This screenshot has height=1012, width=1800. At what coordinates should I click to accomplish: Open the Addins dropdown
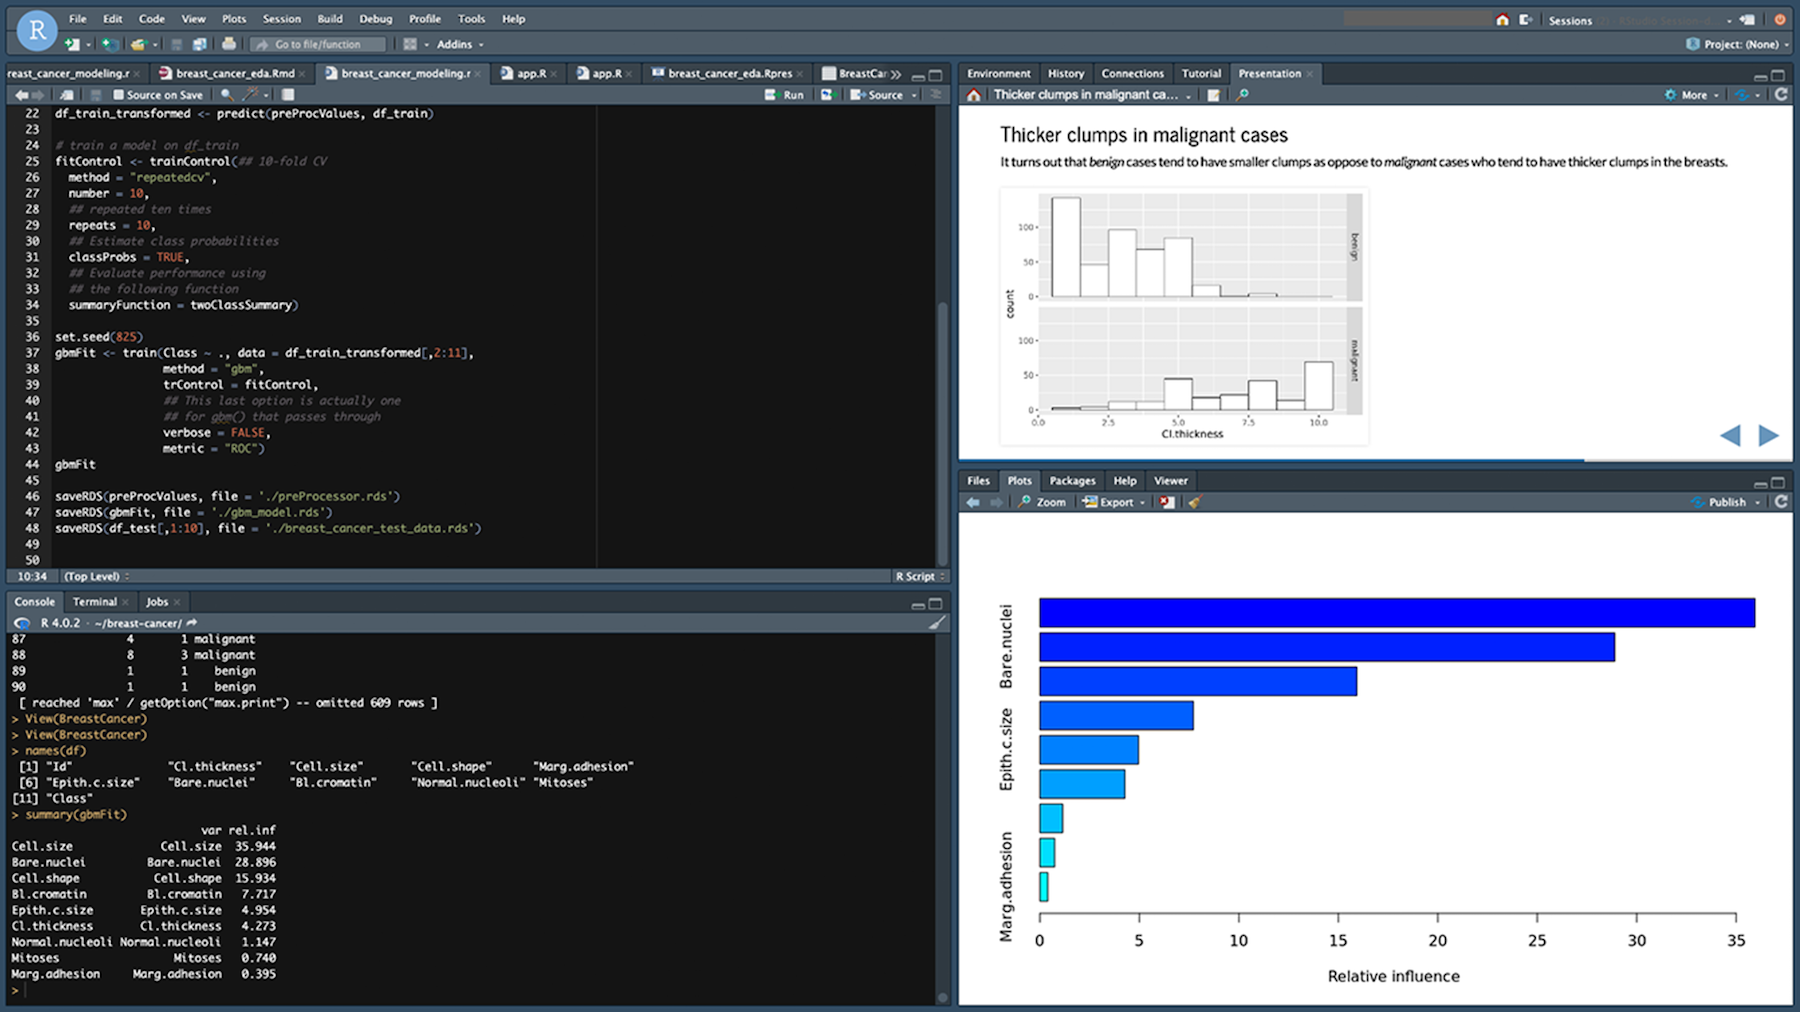point(459,44)
